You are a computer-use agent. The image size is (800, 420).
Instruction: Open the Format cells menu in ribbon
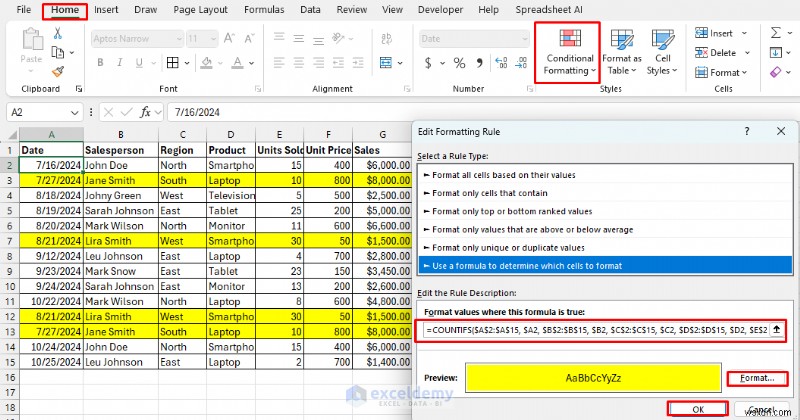point(720,72)
